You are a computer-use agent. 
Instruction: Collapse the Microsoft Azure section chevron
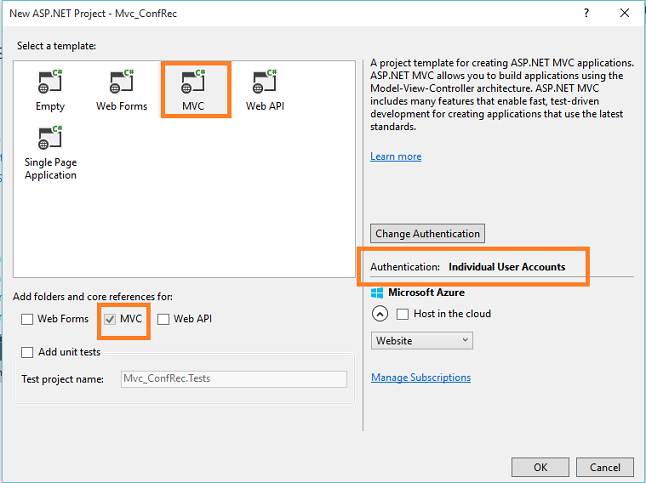pos(380,314)
